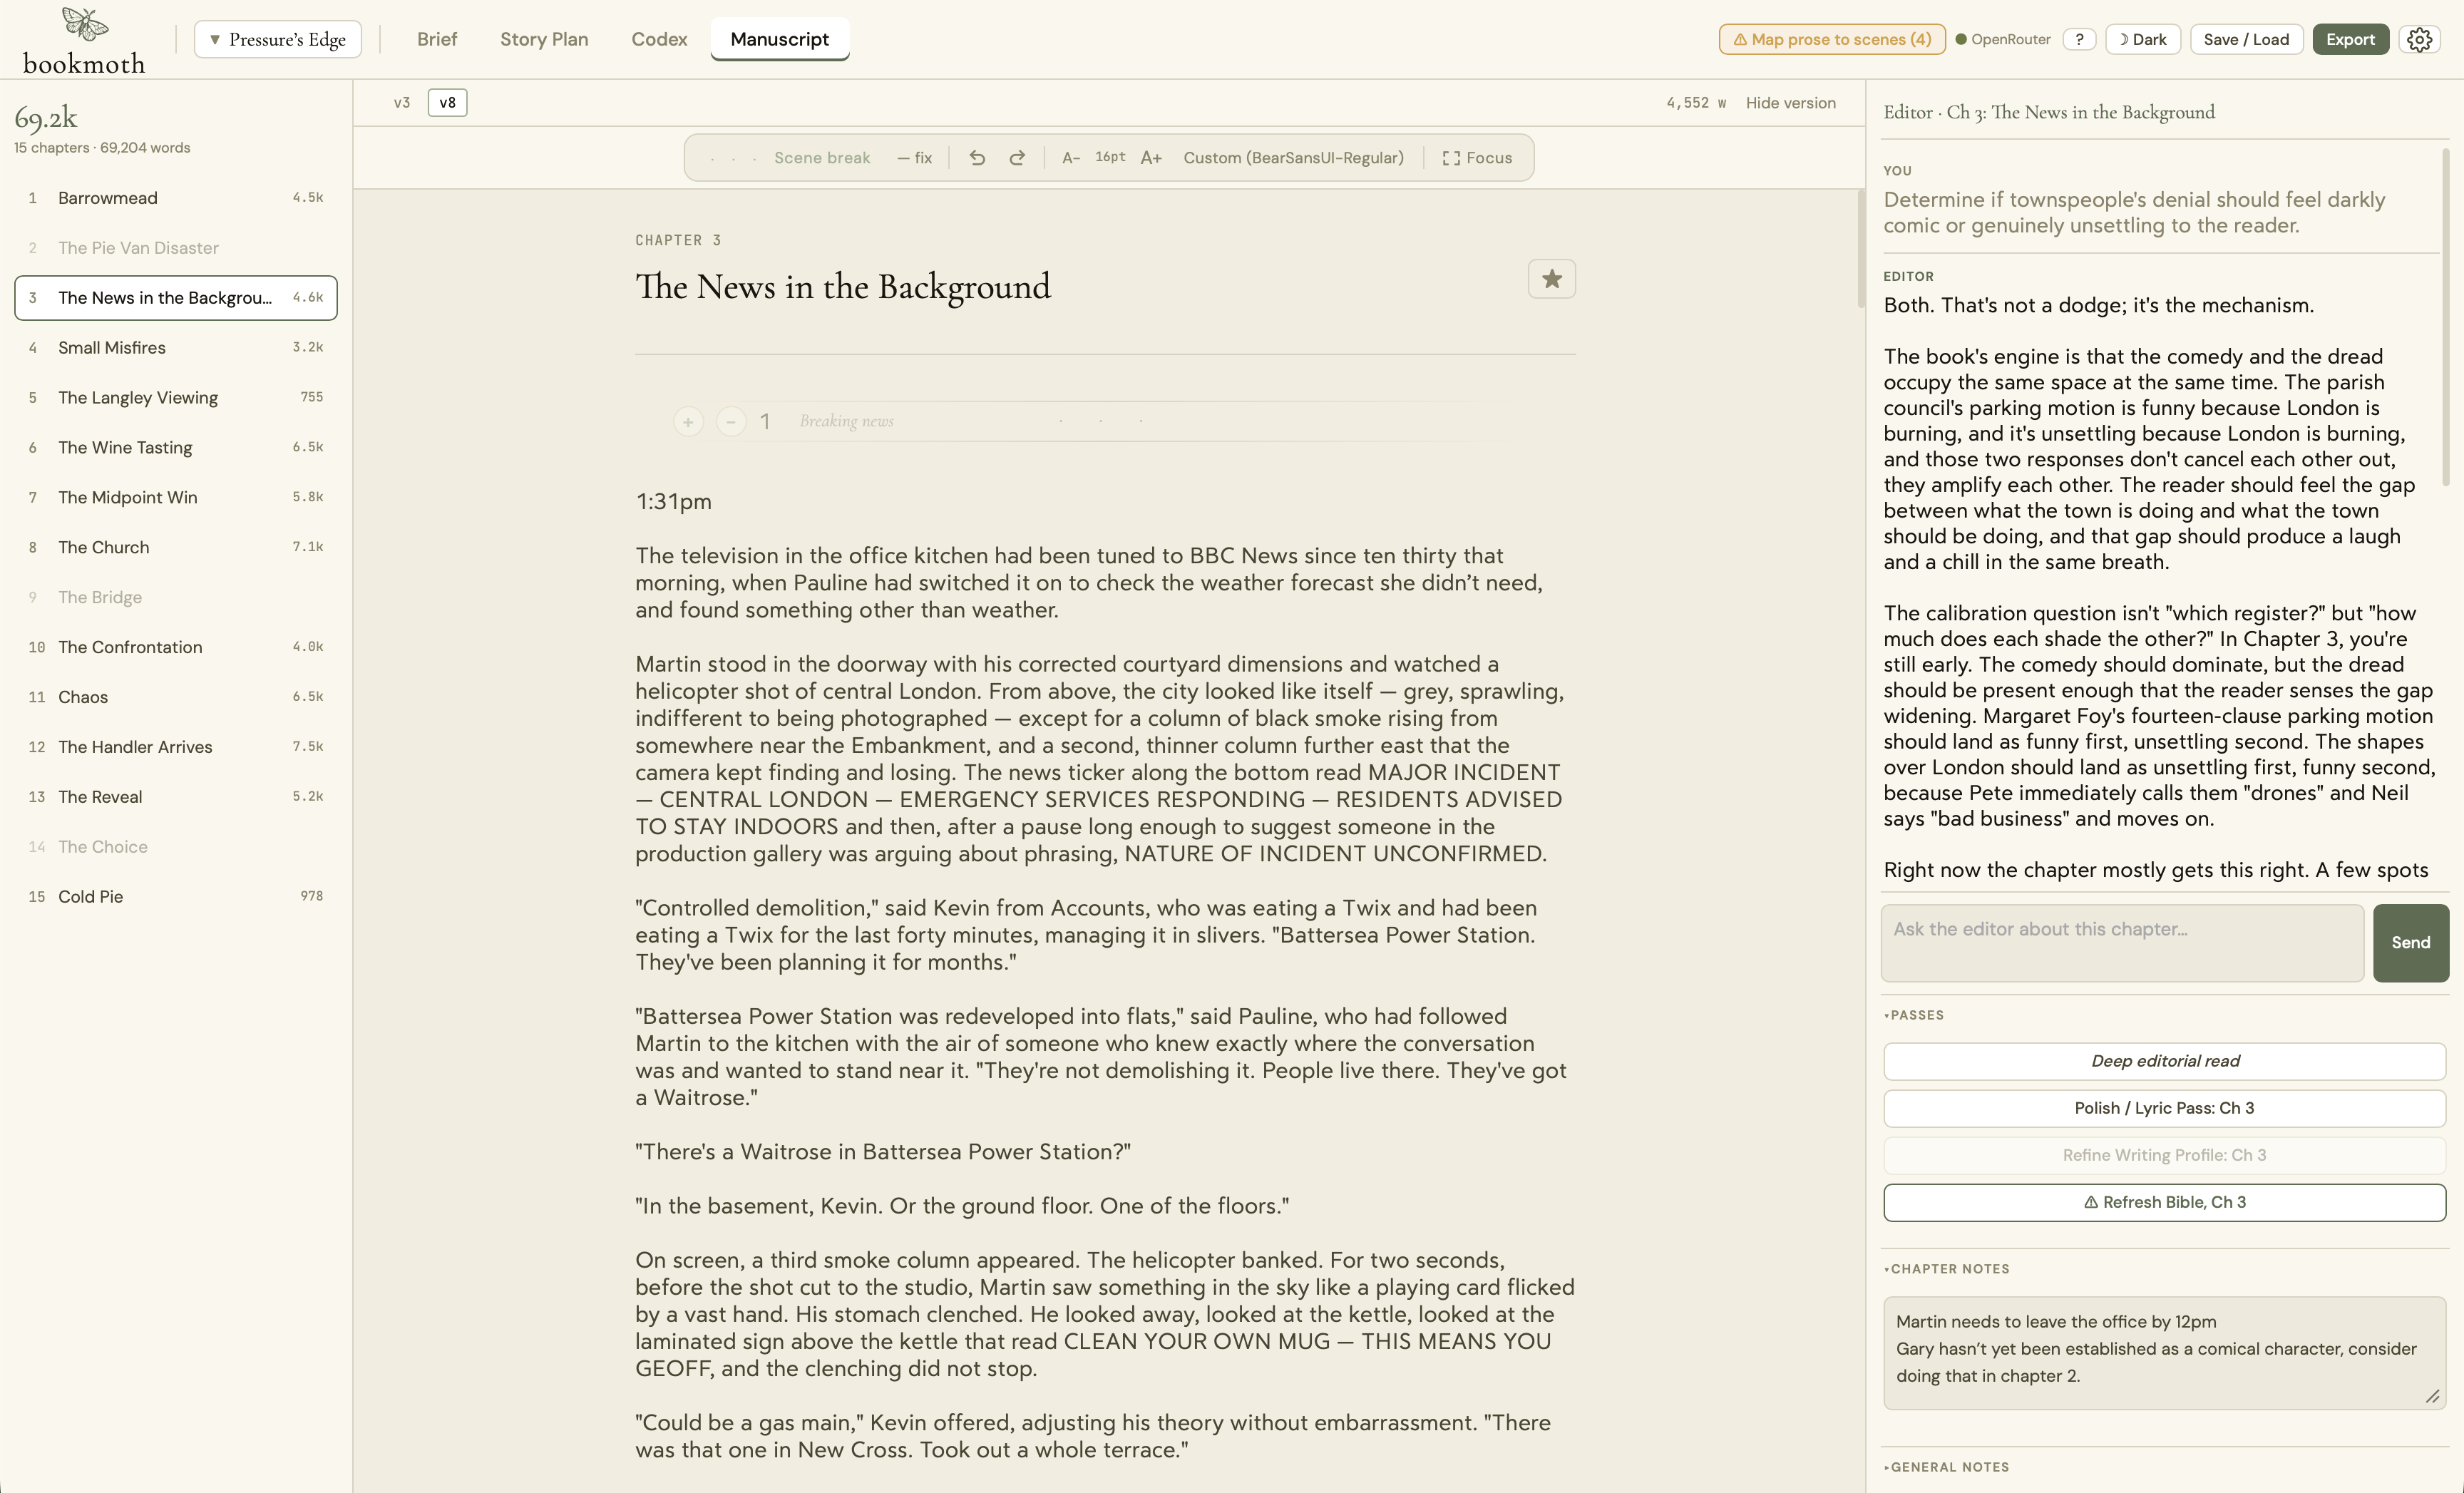Click the chapter title The News in the Background
The width and height of the screenshot is (2464, 1493).
point(843,287)
